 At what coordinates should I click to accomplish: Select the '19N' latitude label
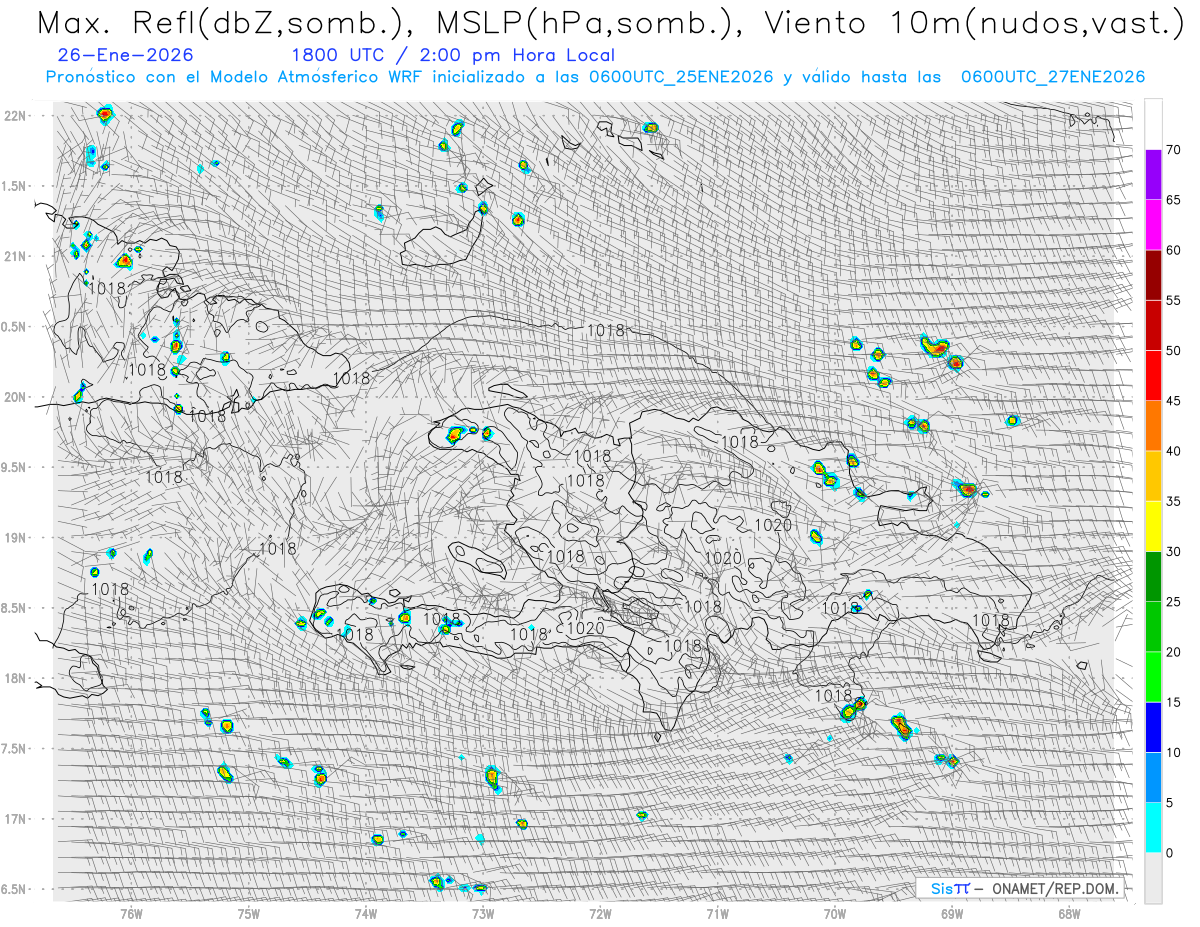click(14, 537)
